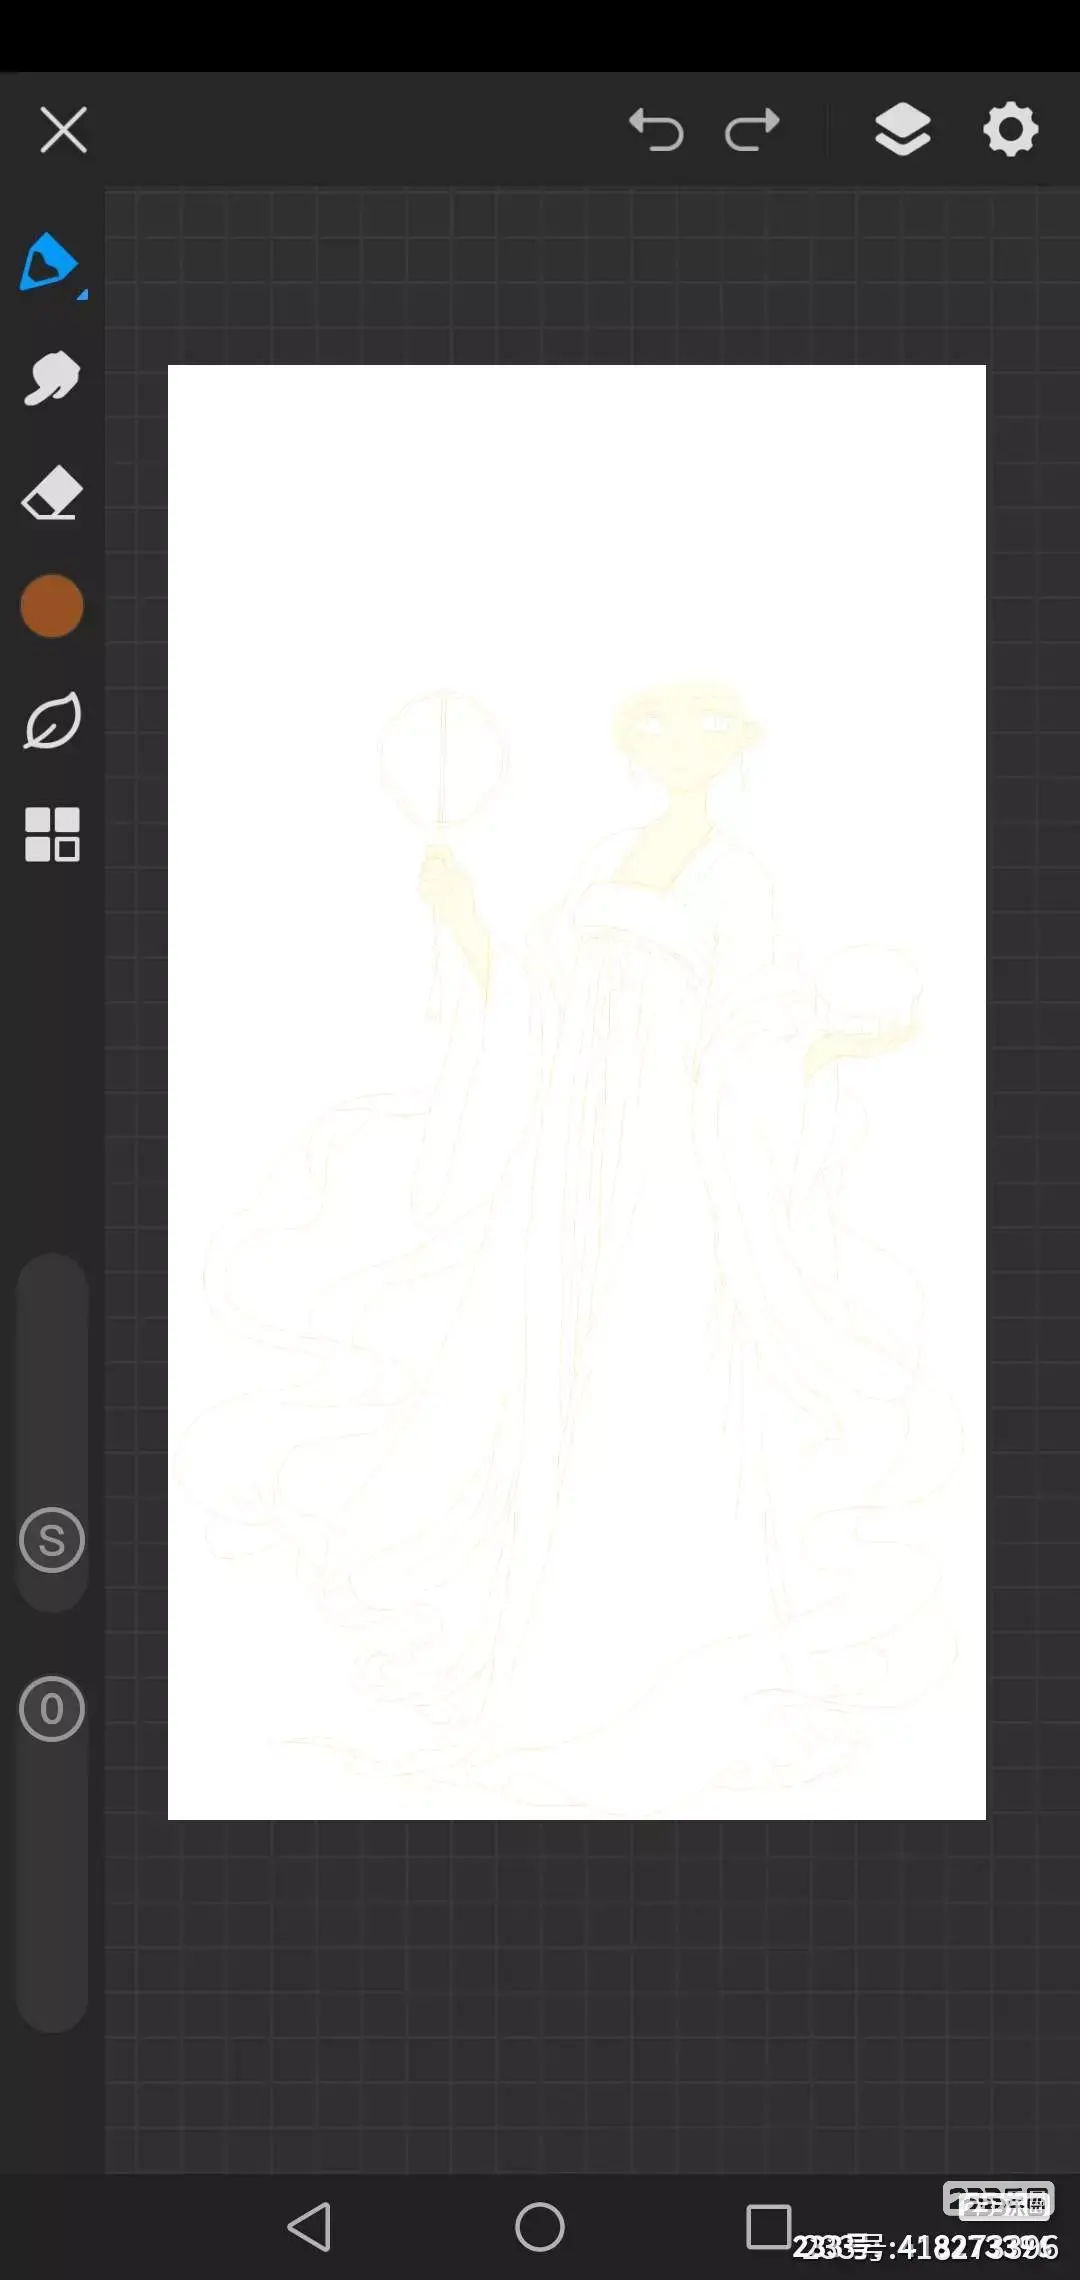Redo the undone stroke
This screenshot has height=2280, width=1080.
click(752, 130)
